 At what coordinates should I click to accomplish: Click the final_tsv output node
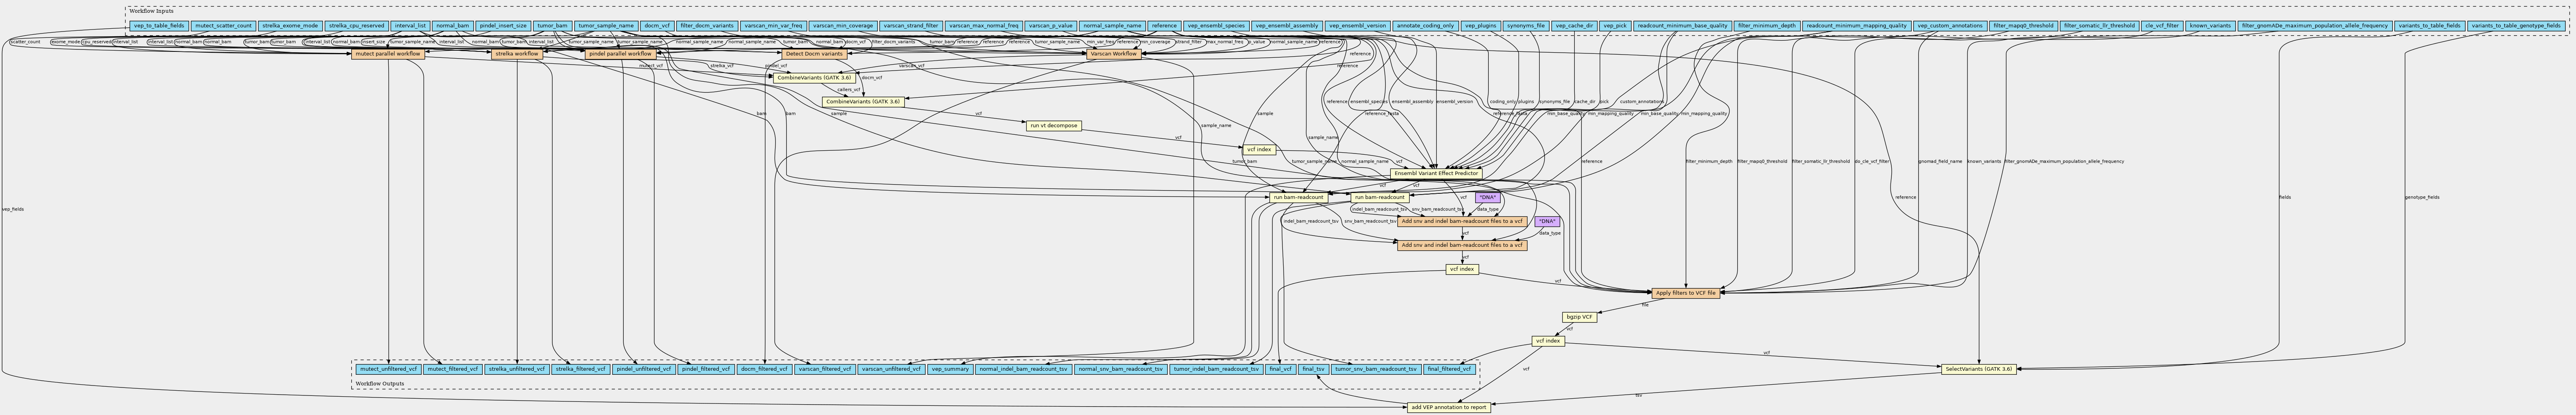pos(1313,369)
